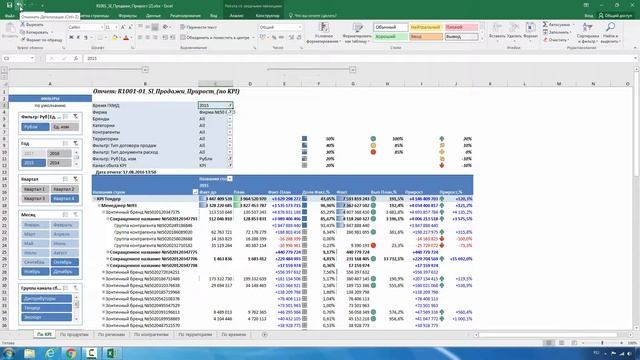Select Квартал 1 in the slicer
The width and height of the screenshot is (640, 360).
click(35, 189)
